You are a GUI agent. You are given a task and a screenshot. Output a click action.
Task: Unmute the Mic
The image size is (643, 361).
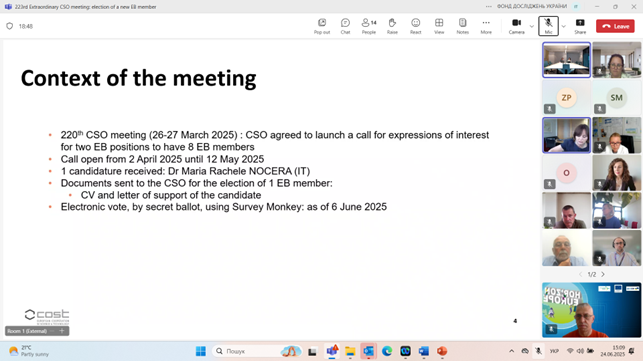(548, 26)
